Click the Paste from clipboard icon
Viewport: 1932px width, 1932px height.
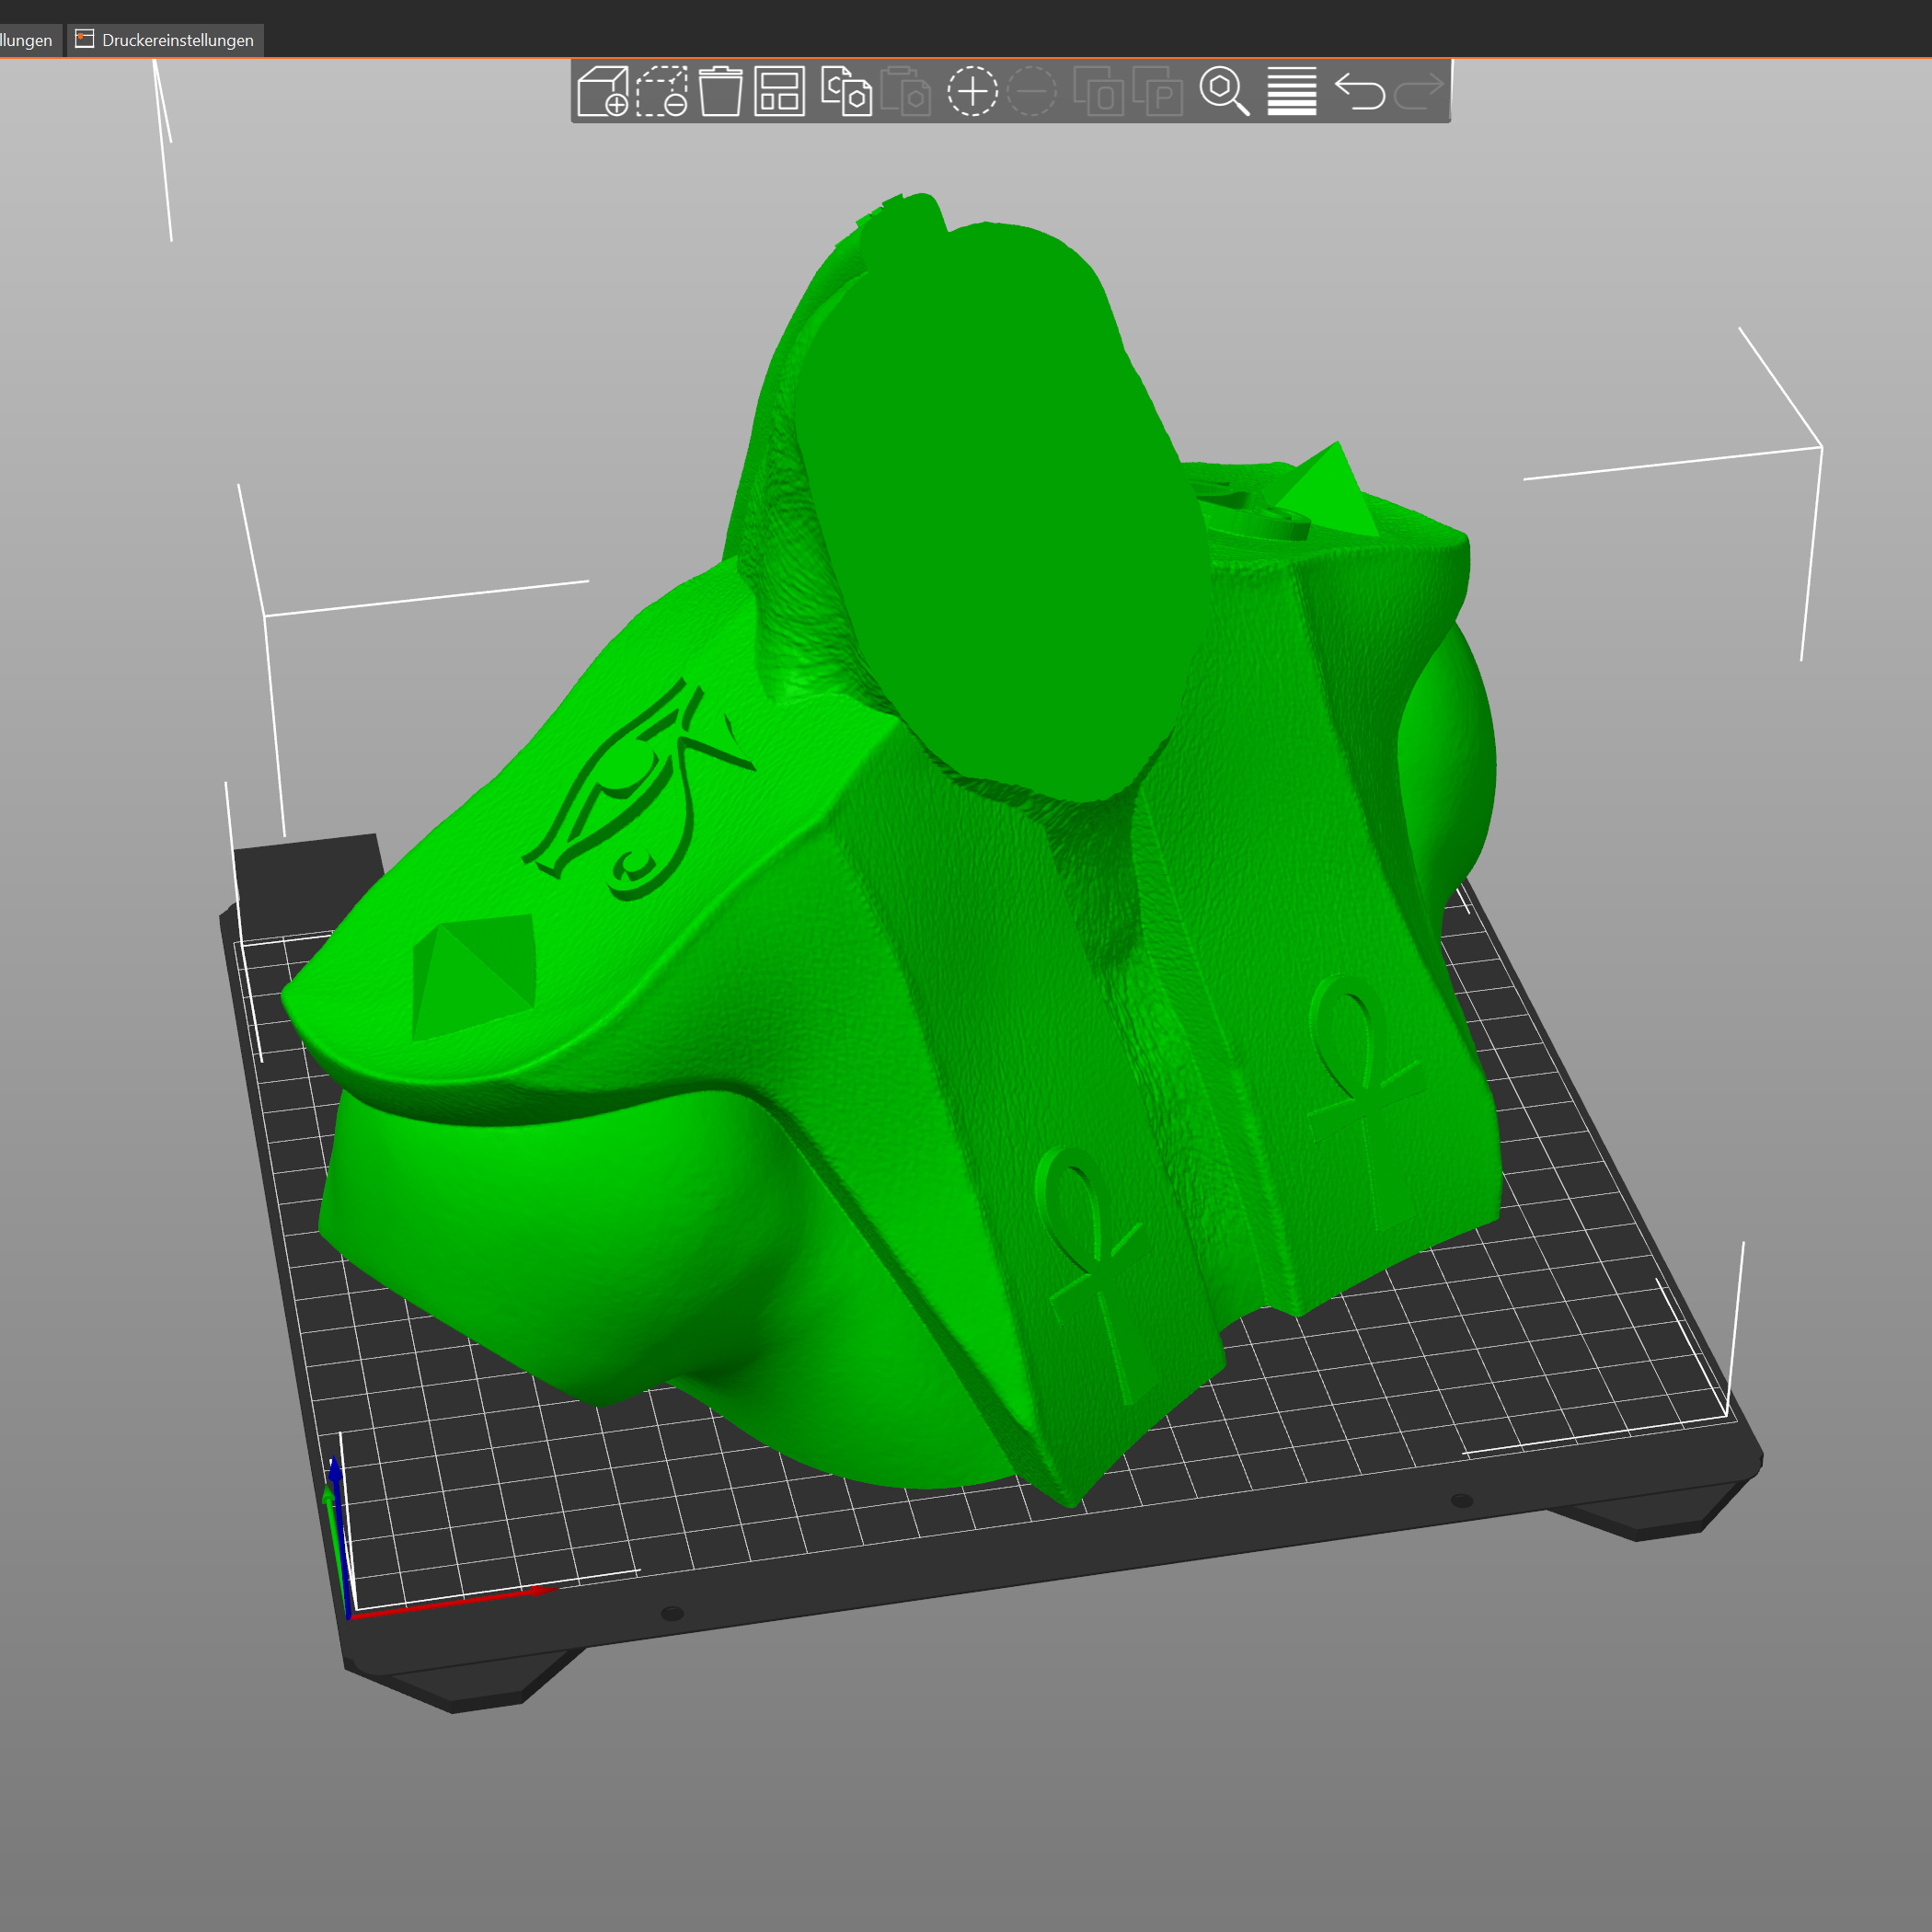pyautogui.click(x=906, y=91)
